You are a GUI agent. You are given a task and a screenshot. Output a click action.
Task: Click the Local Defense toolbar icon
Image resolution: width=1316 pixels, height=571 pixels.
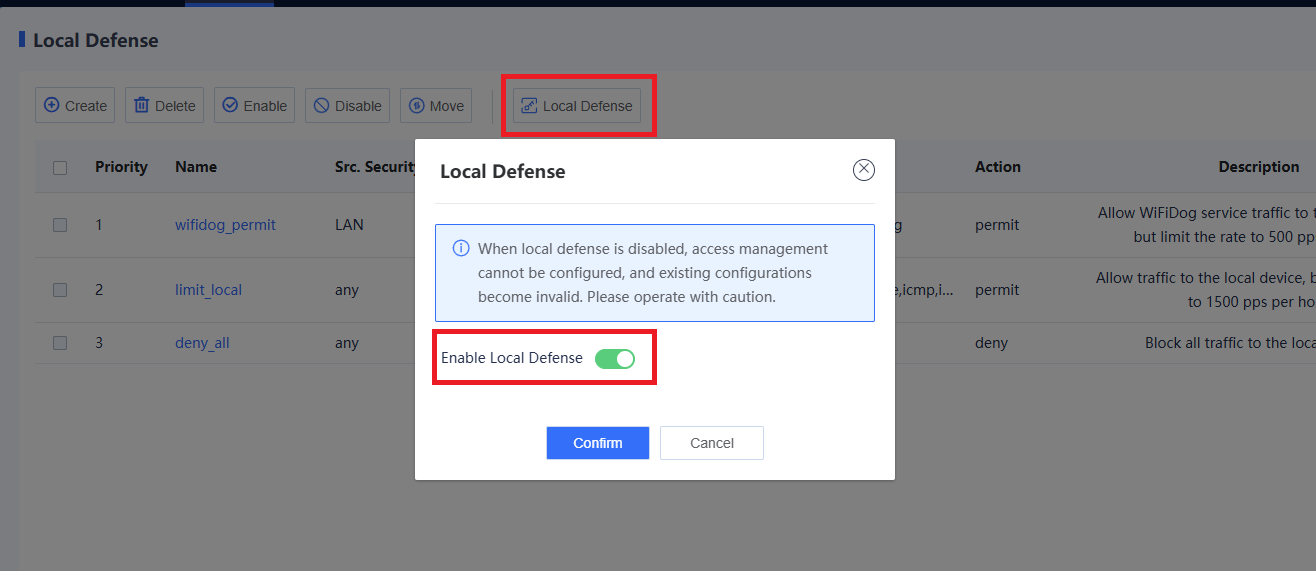click(x=530, y=105)
